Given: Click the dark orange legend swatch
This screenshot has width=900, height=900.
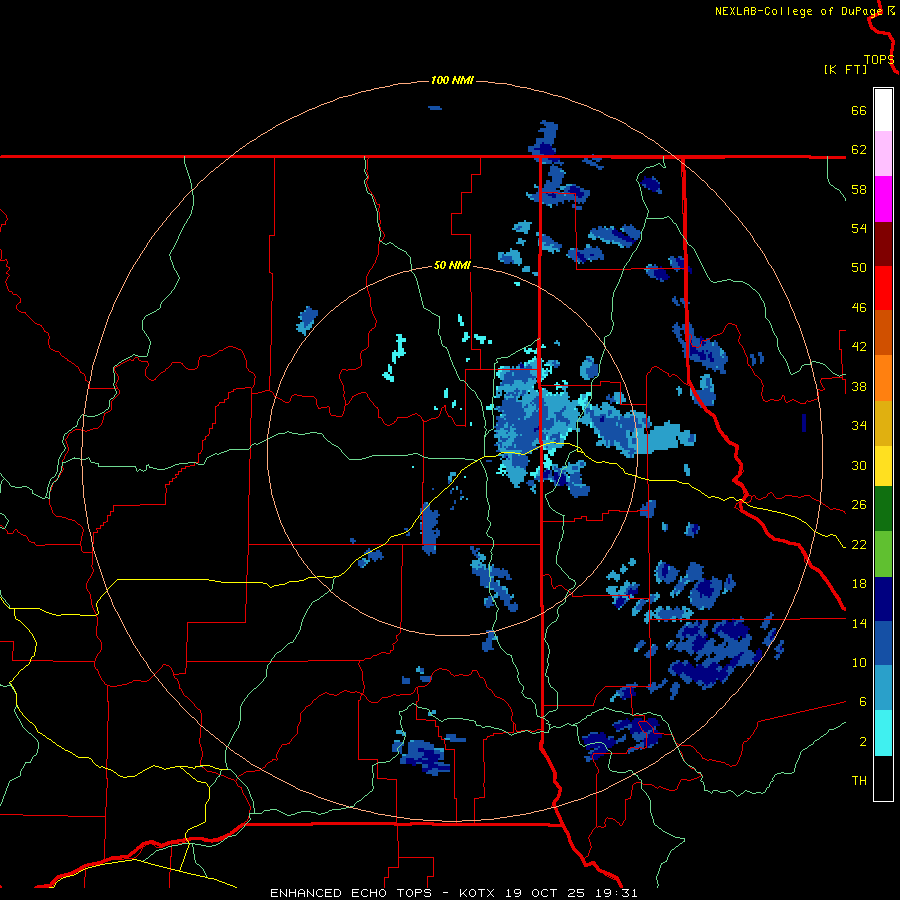Looking at the screenshot, I should (883, 332).
